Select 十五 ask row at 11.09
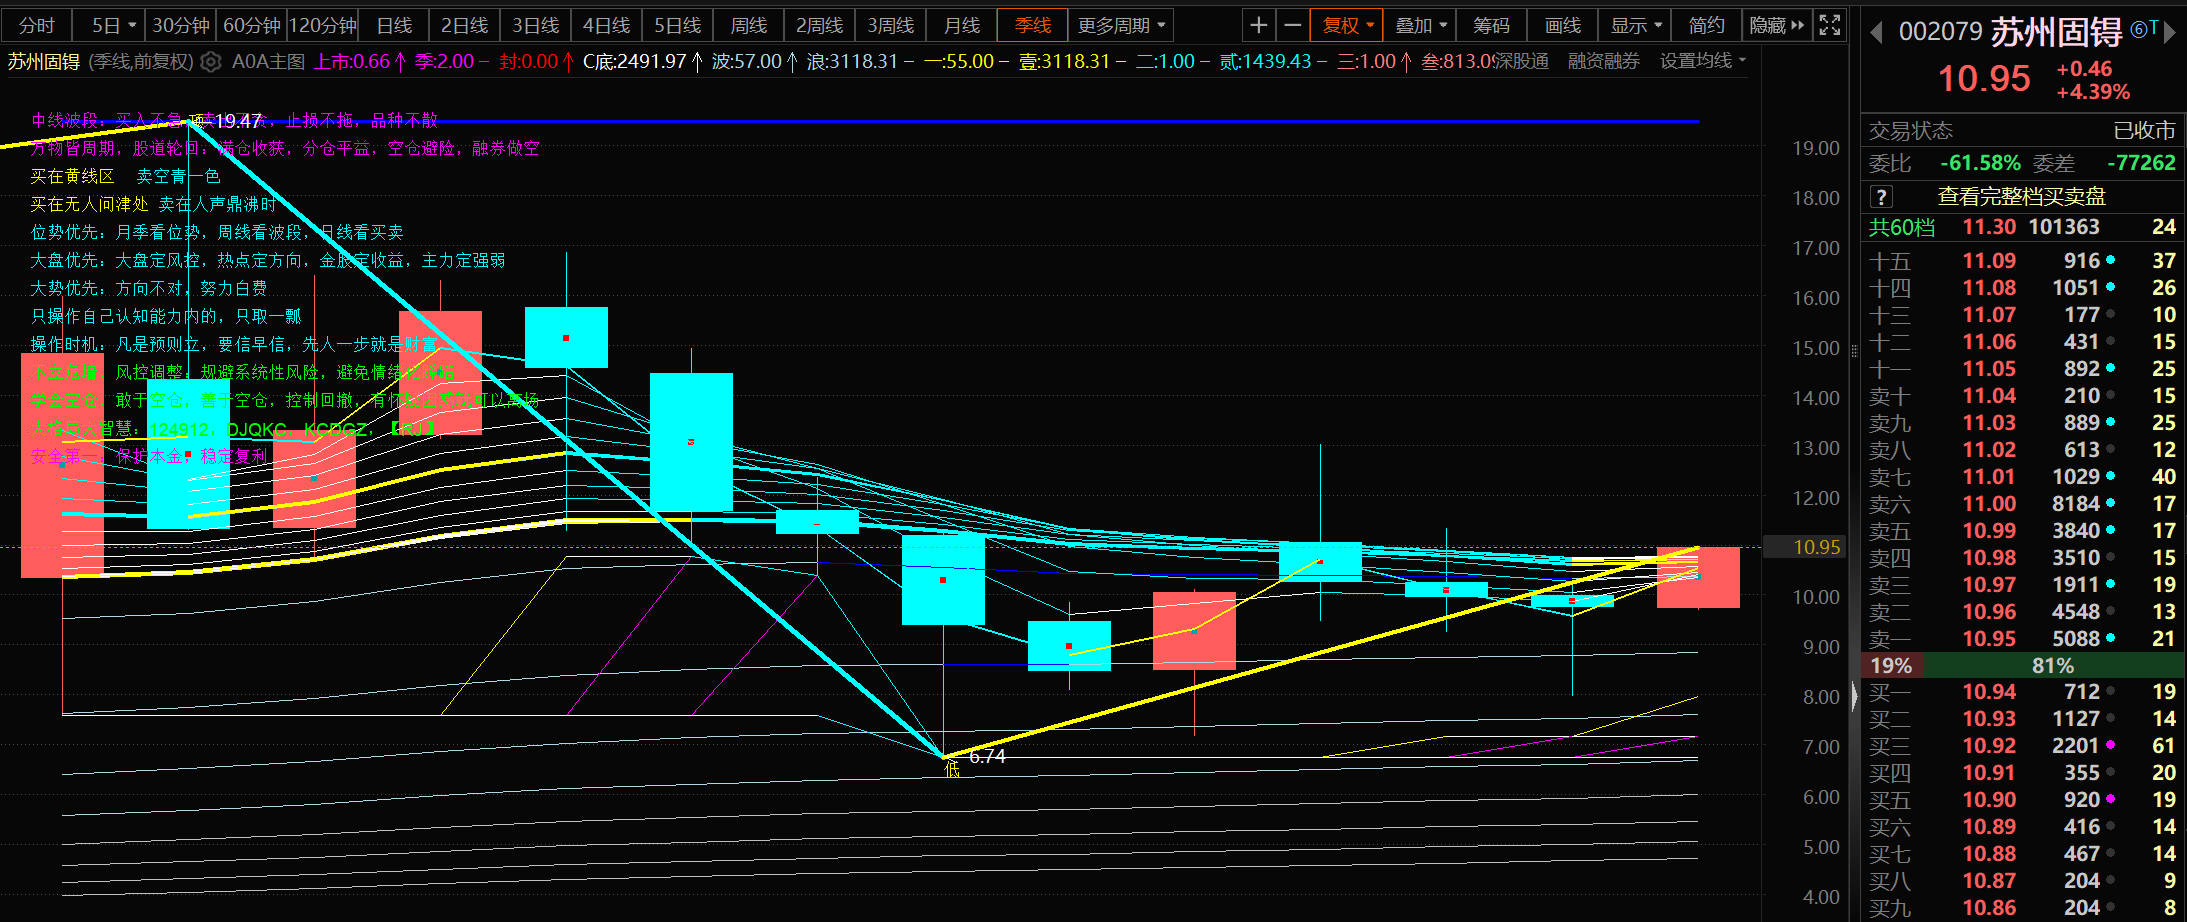The image size is (2187, 922). tap(2023, 261)
